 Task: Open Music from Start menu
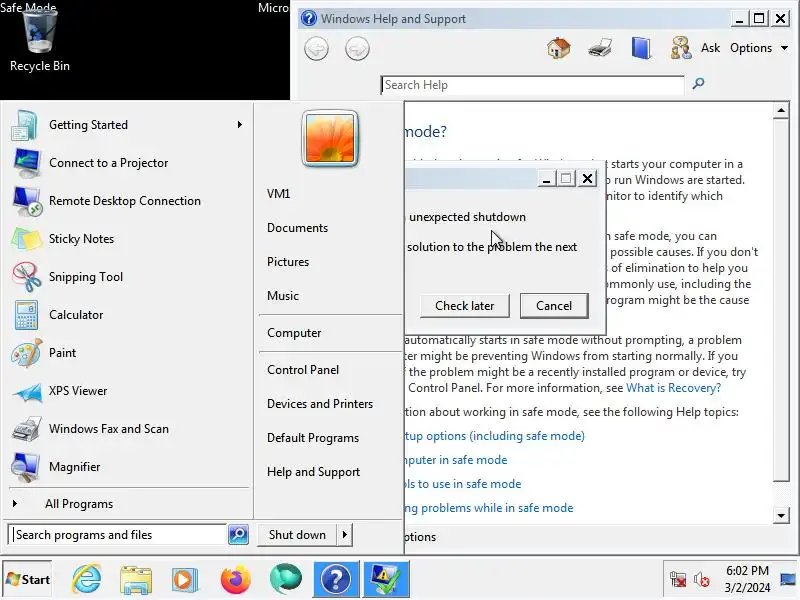pyautogui.click(x=283, y=296)
